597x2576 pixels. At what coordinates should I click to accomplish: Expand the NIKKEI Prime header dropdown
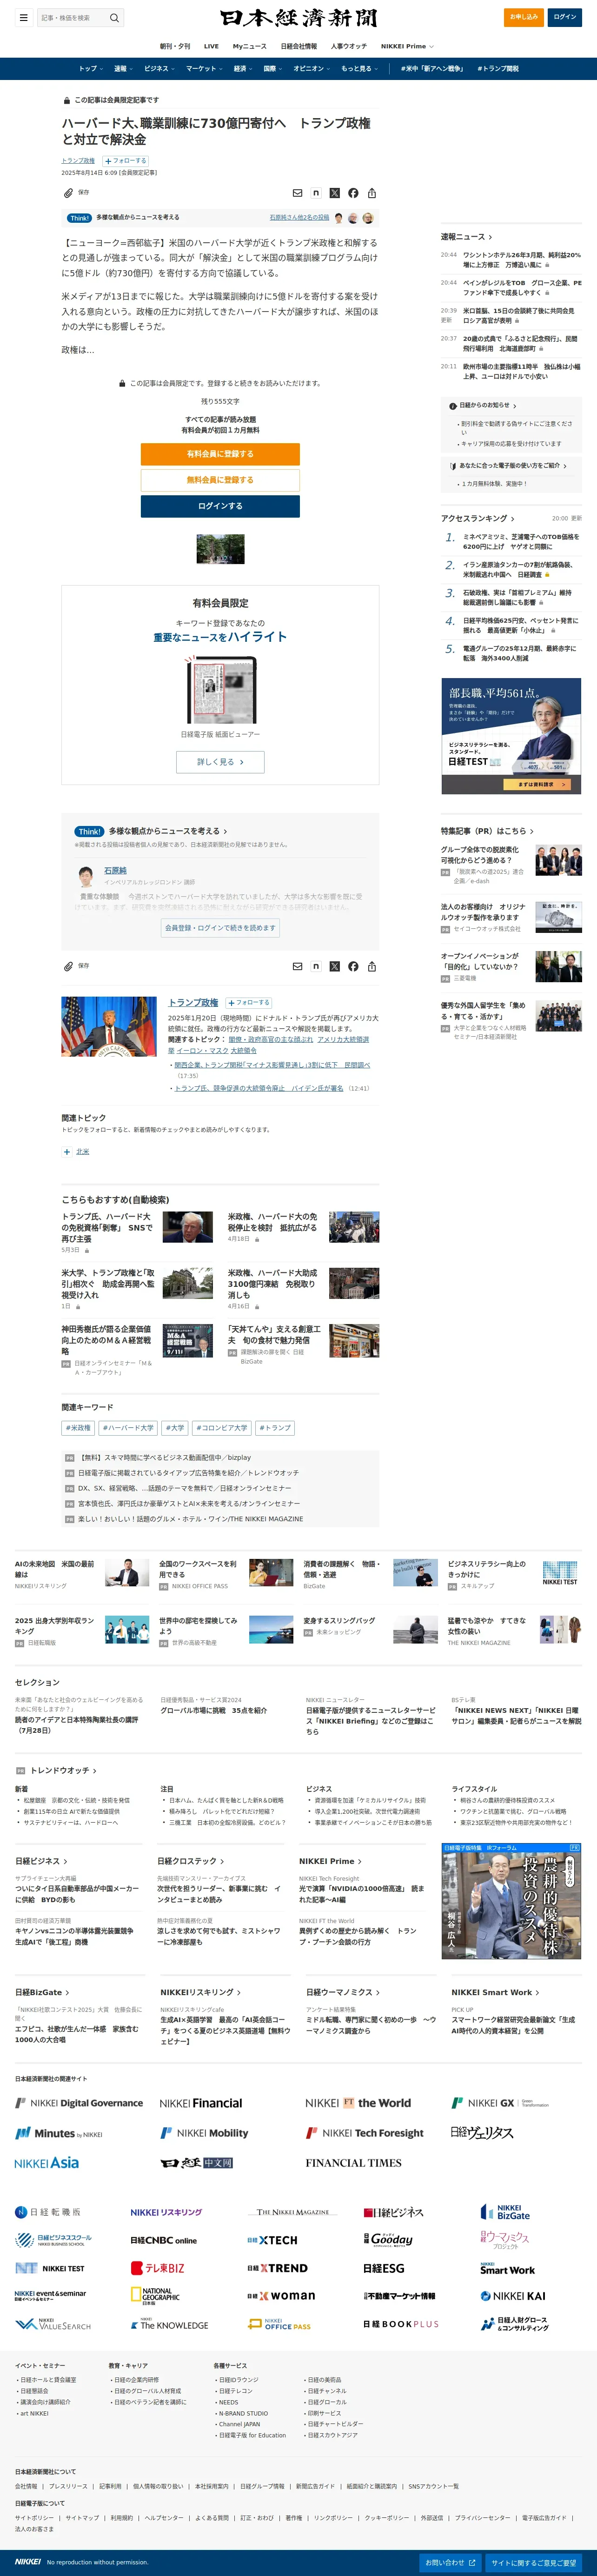click(x=407, y=46)
